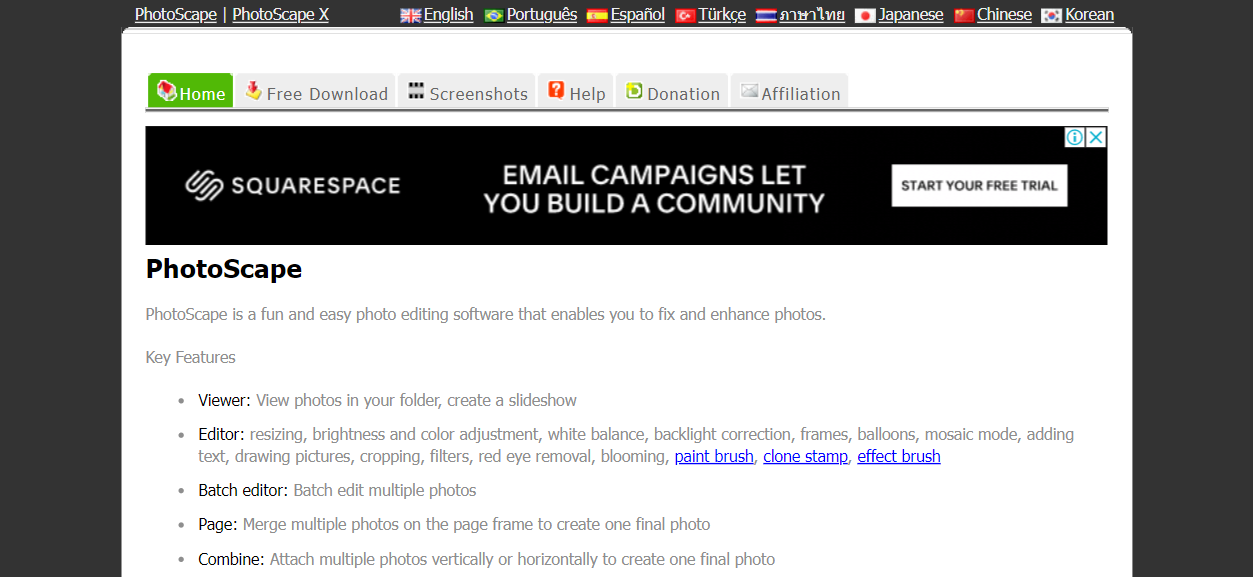
Task: Click the envelope icon on Affiliation tab
Action: click(749, 91)
